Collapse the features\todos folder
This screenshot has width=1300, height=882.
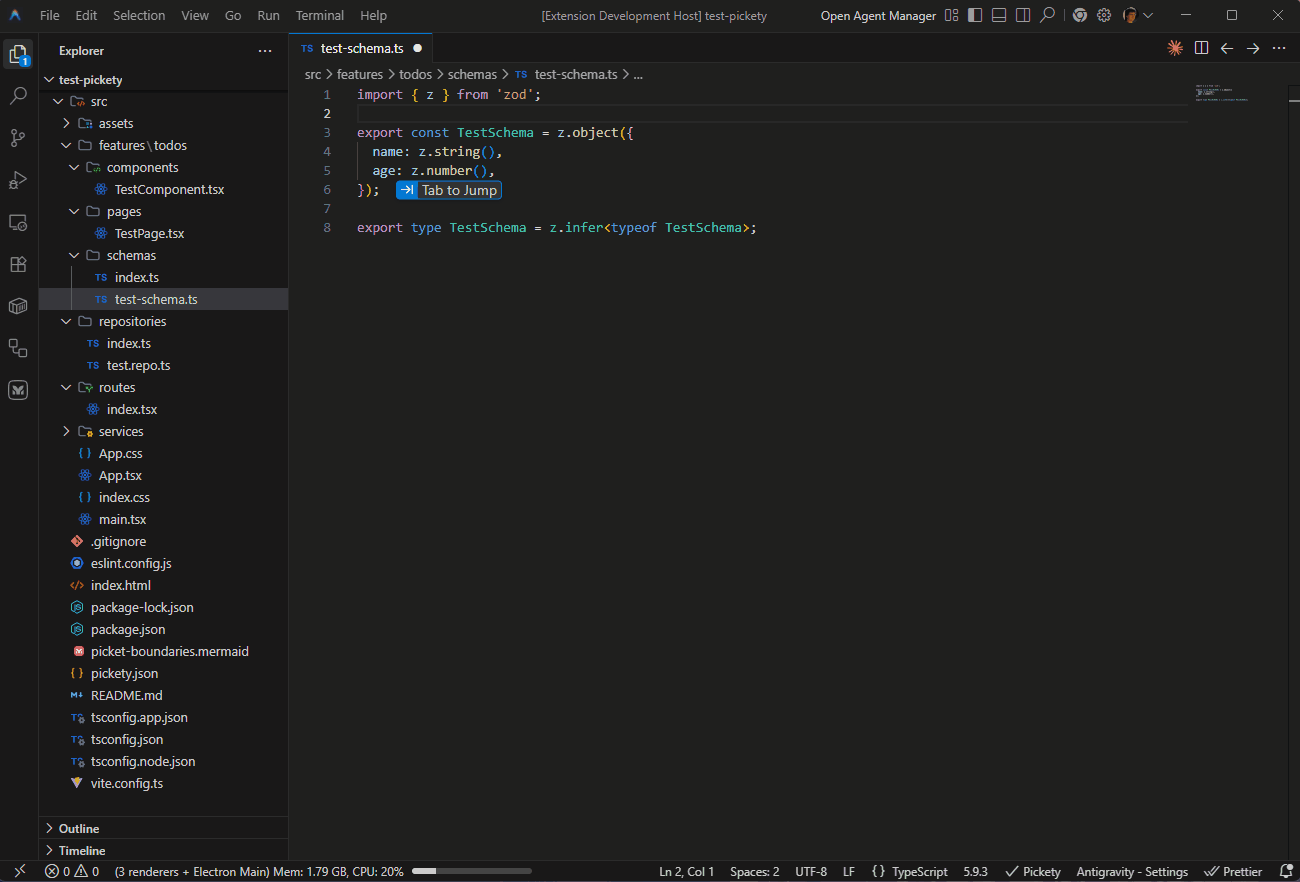[66, 145]
